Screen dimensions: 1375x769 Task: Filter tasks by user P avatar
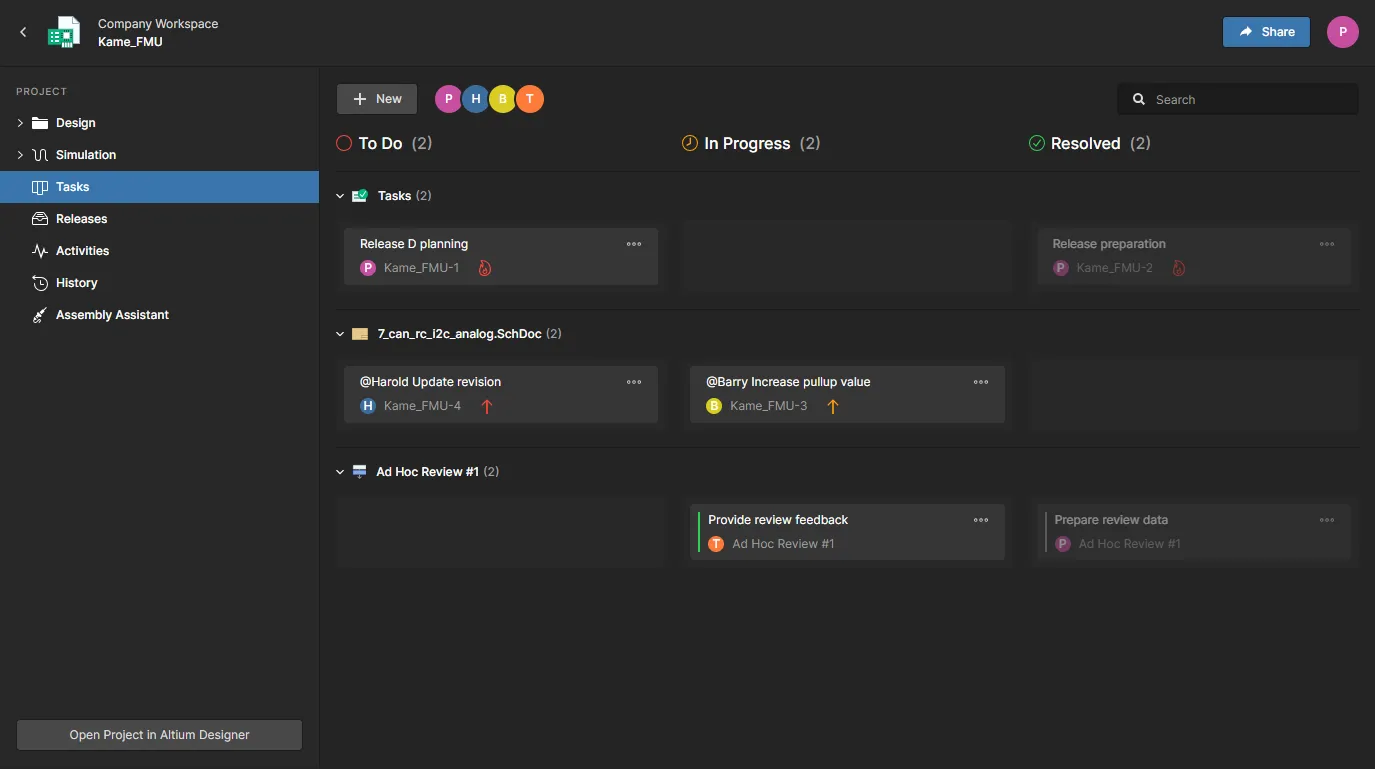(x=448, y=99)
